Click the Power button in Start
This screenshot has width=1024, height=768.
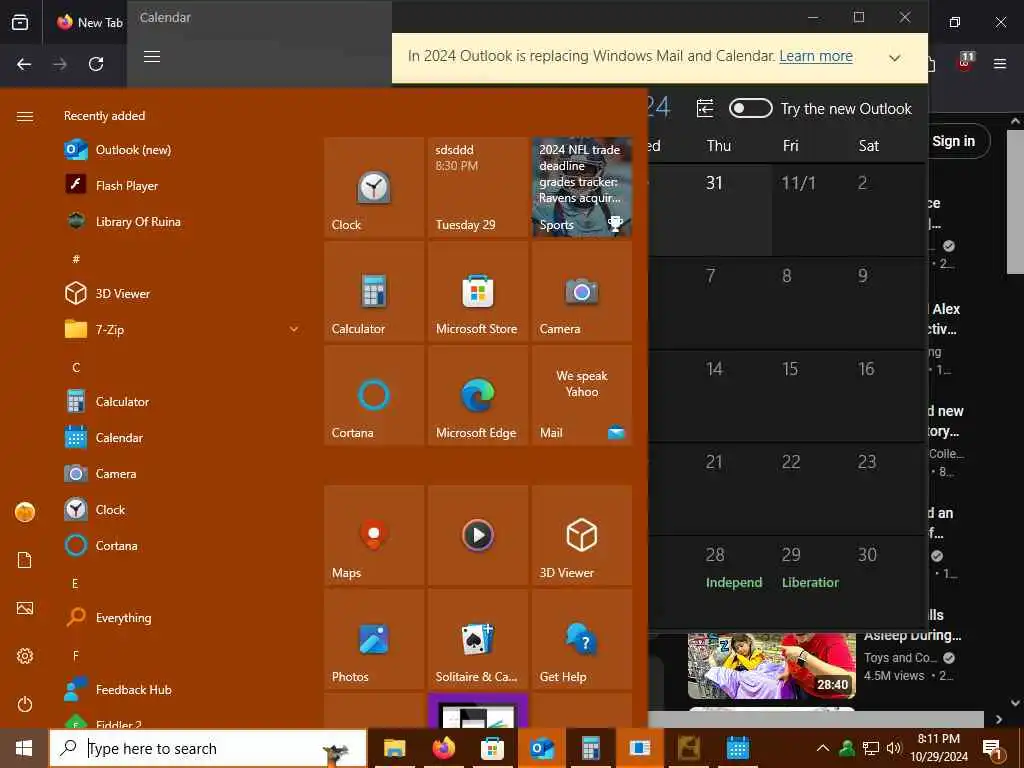pyautogui.click(x=25, y=704)
